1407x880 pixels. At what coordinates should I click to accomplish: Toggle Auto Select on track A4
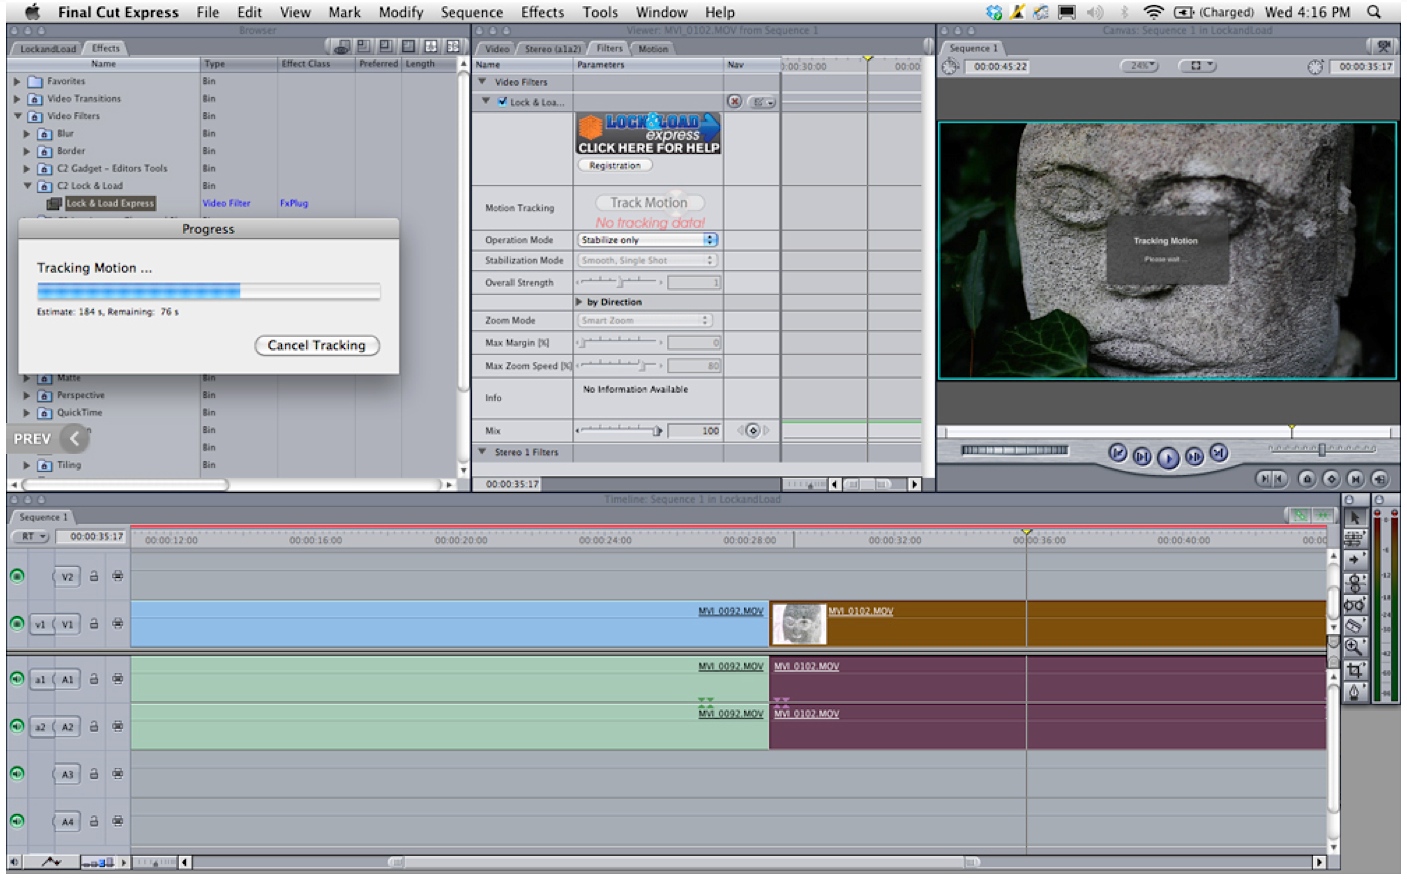coord(117,821)
